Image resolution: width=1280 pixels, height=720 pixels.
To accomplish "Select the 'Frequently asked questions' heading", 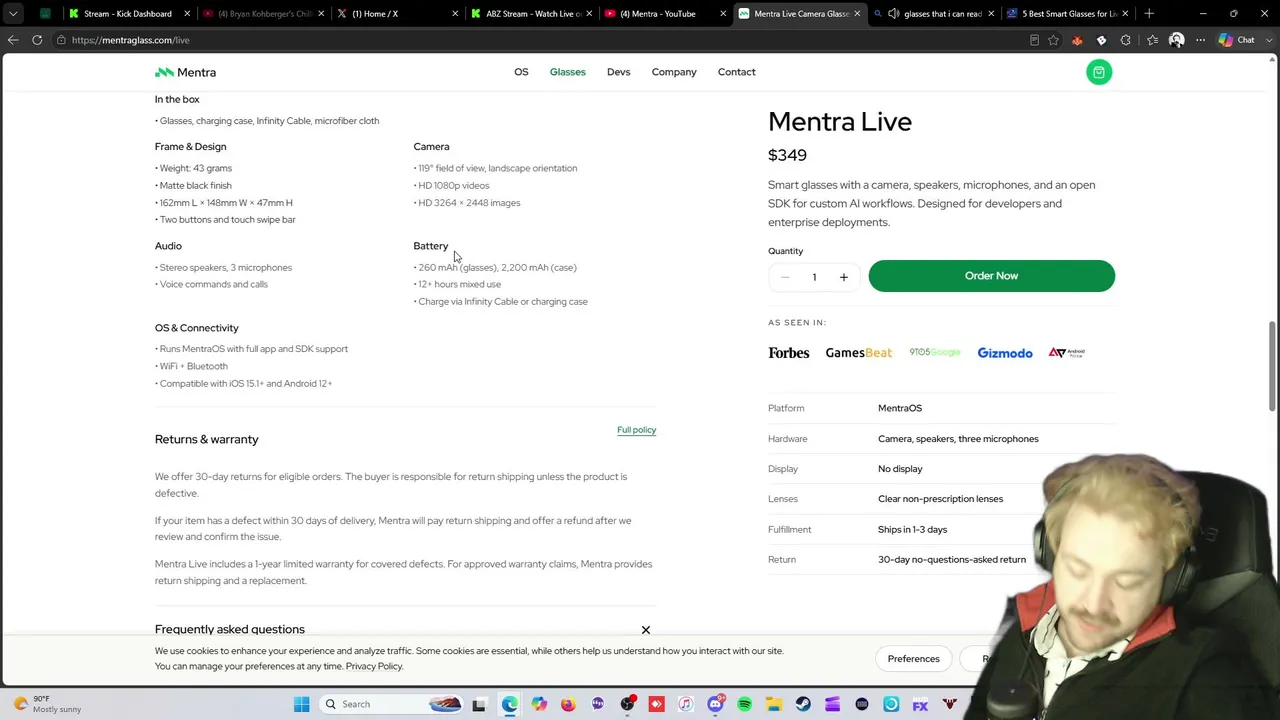I will pyautogui.click(x=230, y=630).
